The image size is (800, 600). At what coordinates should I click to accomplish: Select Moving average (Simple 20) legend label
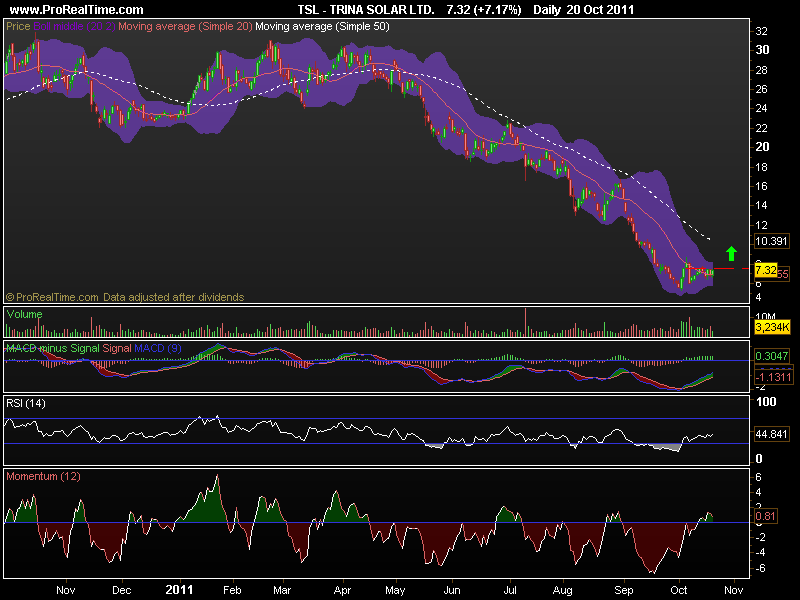click(x=185, y=26)
